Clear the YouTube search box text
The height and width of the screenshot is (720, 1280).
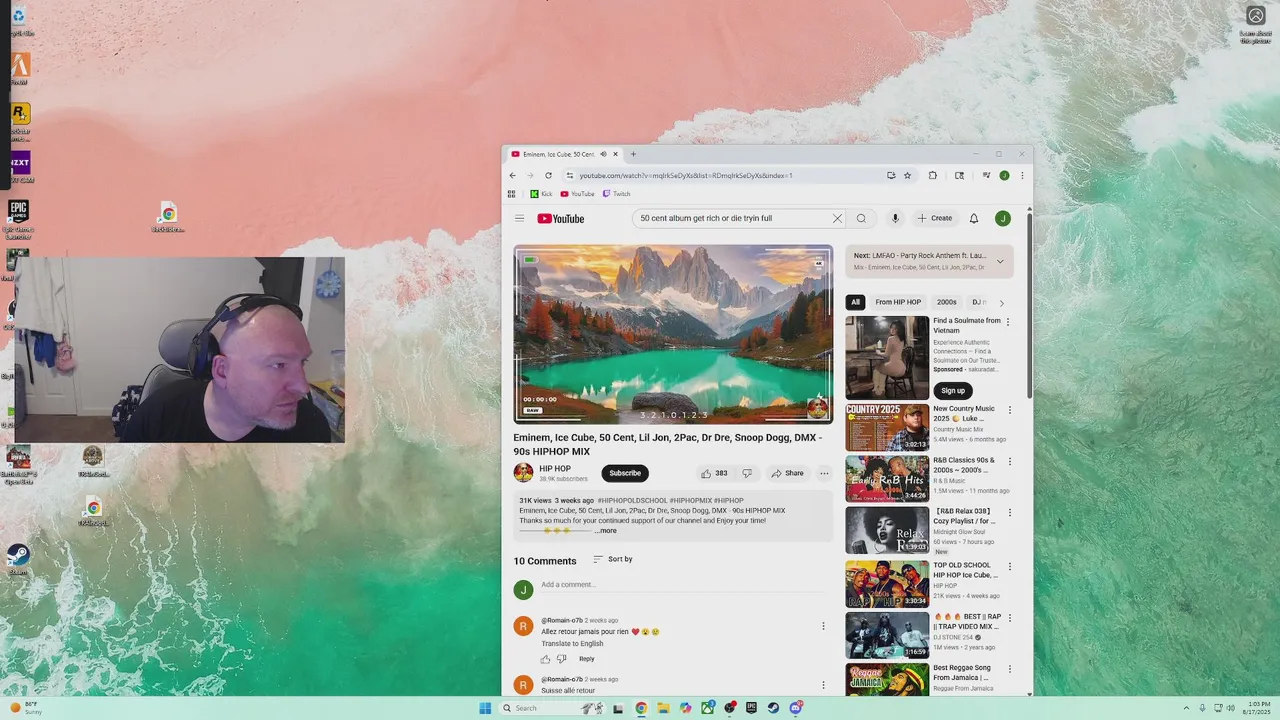(837, 218)
